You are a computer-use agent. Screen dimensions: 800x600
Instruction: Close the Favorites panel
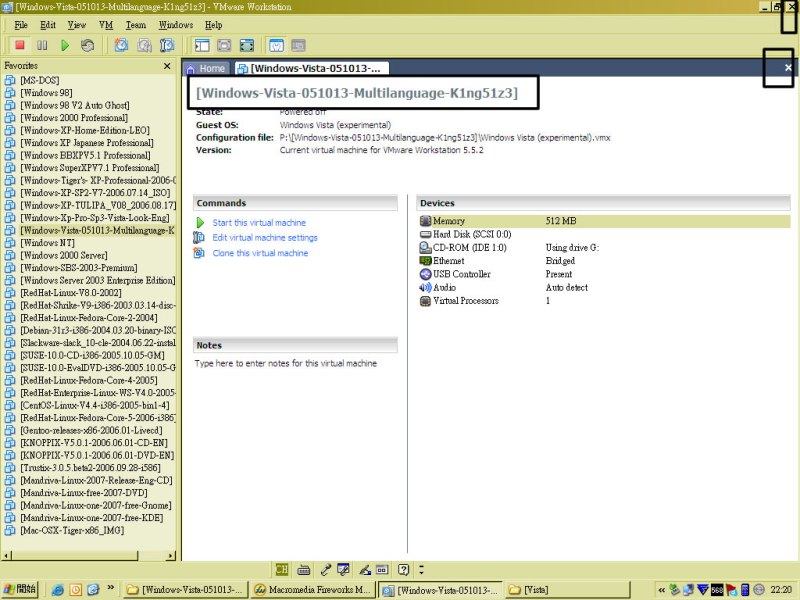click(x=167, y=66)
